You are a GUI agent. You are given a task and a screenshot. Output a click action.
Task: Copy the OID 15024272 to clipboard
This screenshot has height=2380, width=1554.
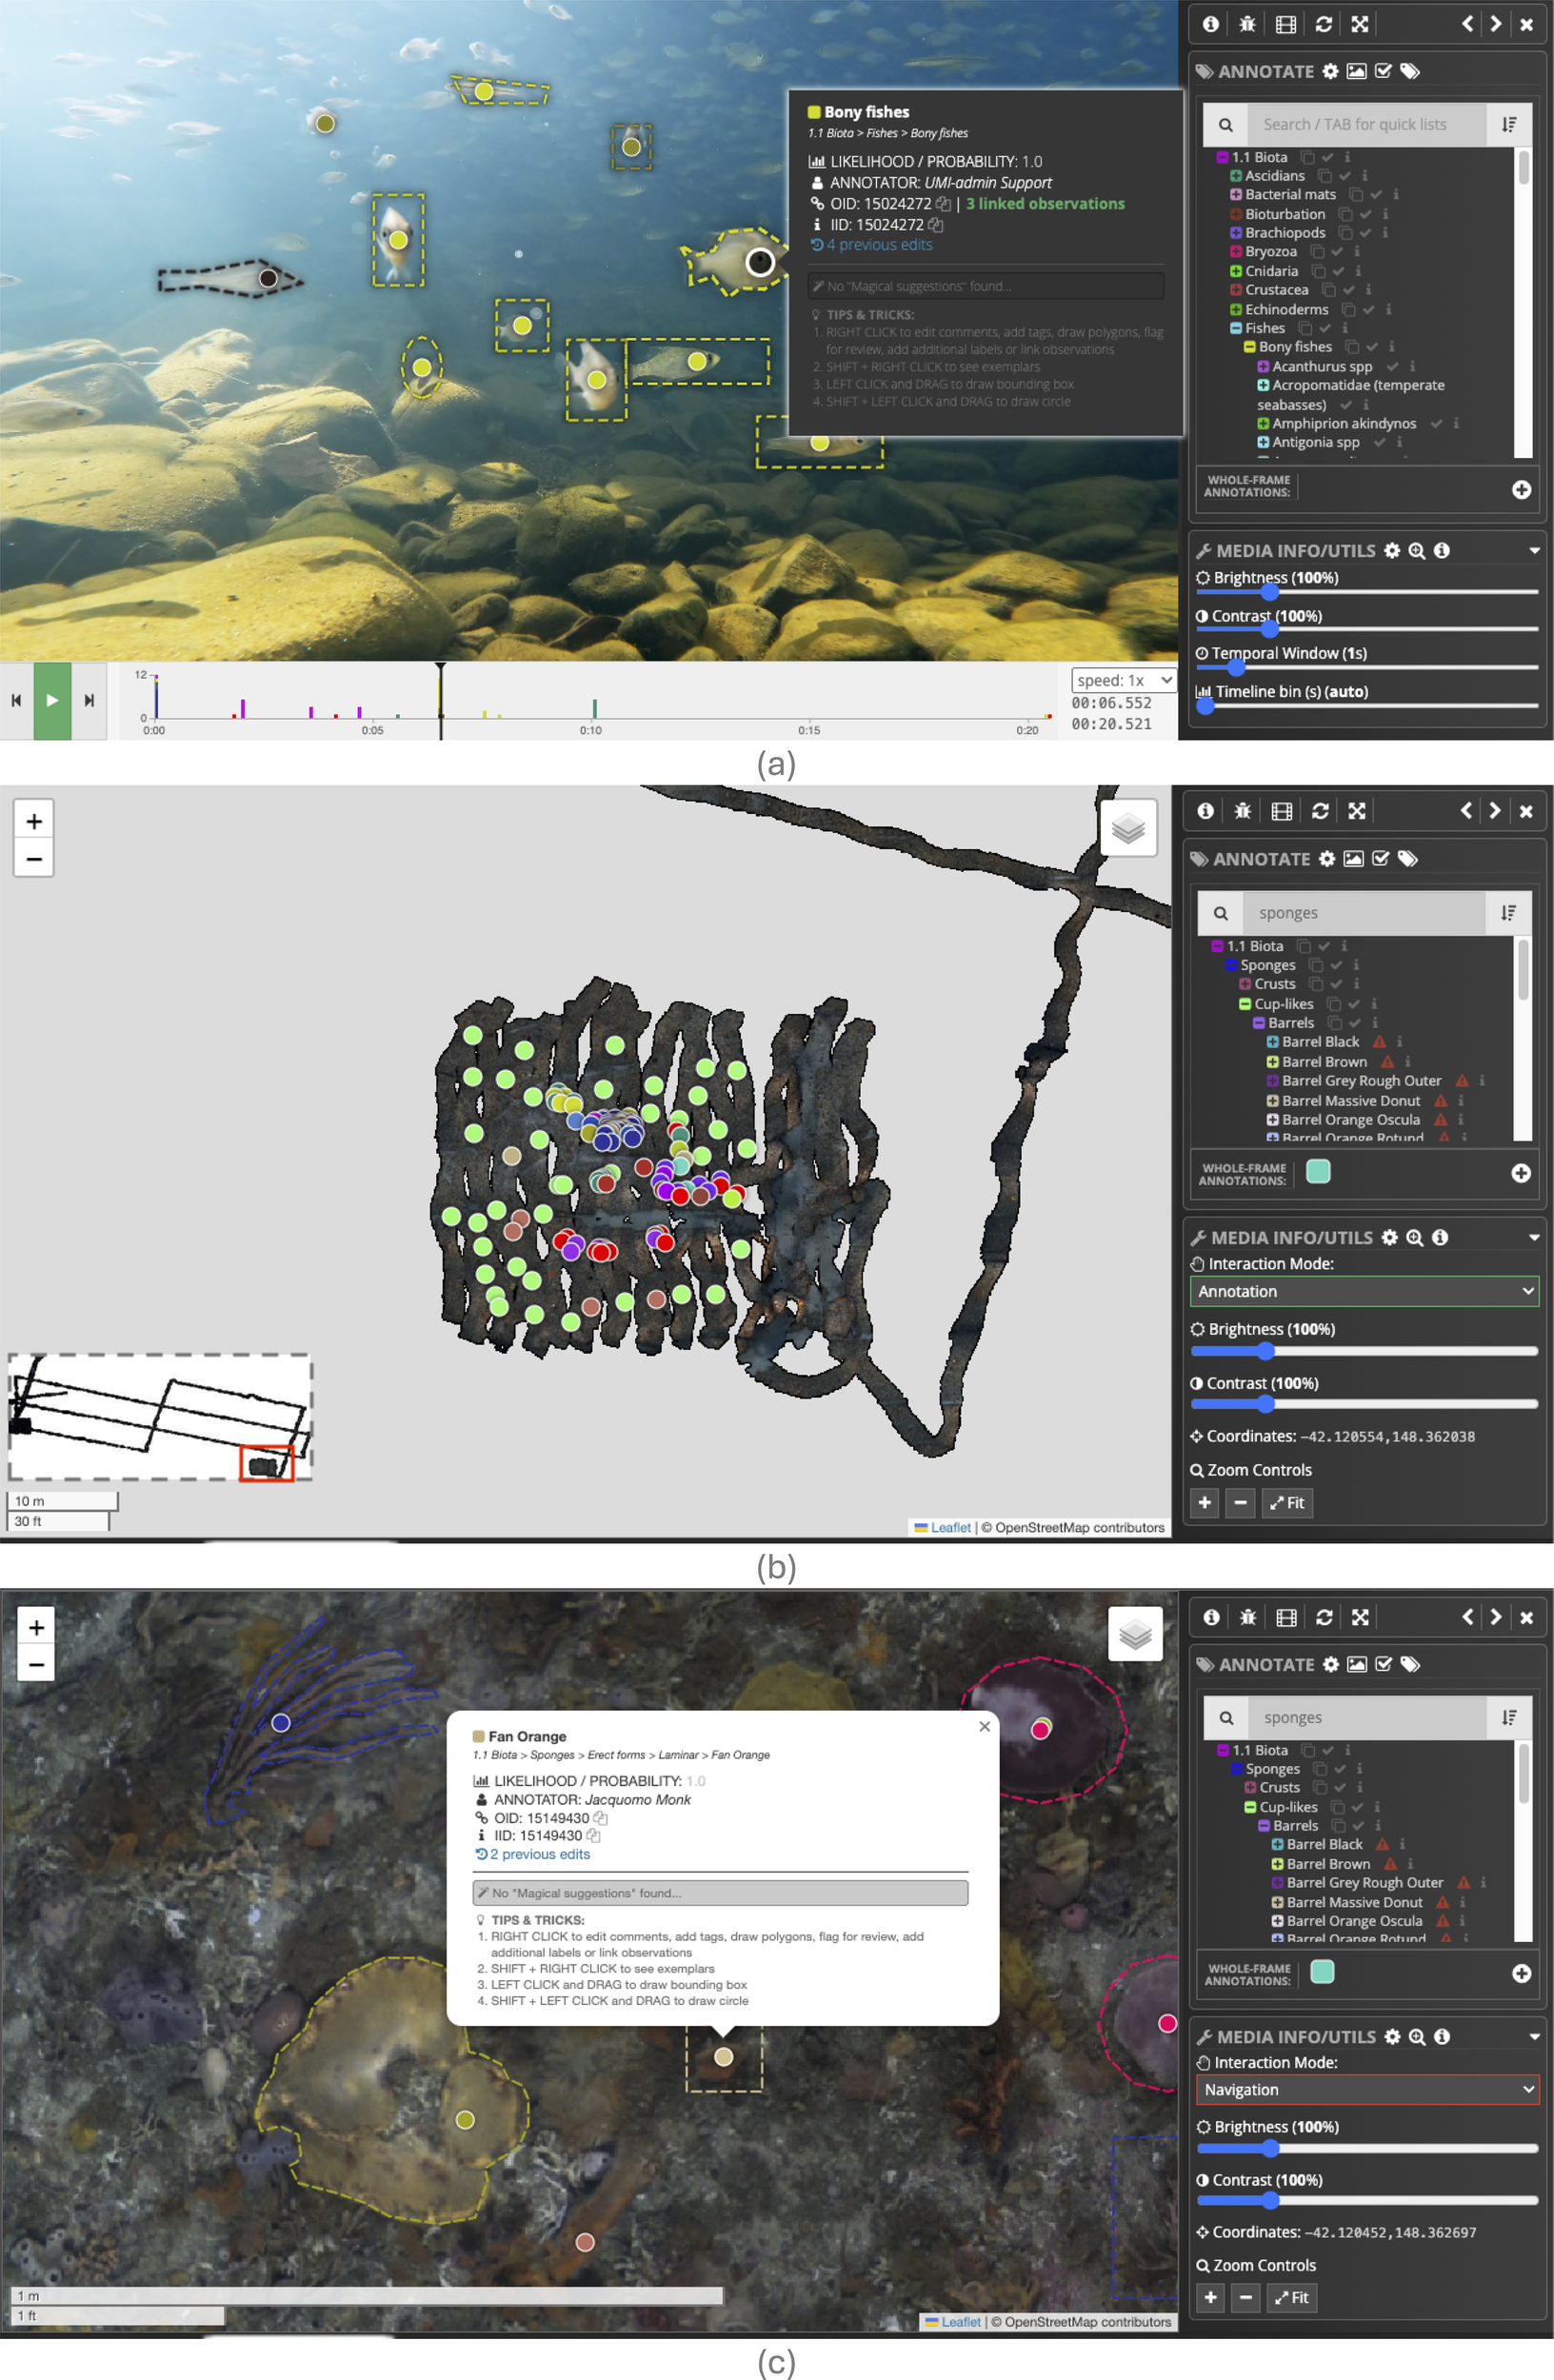click(942, 204)
